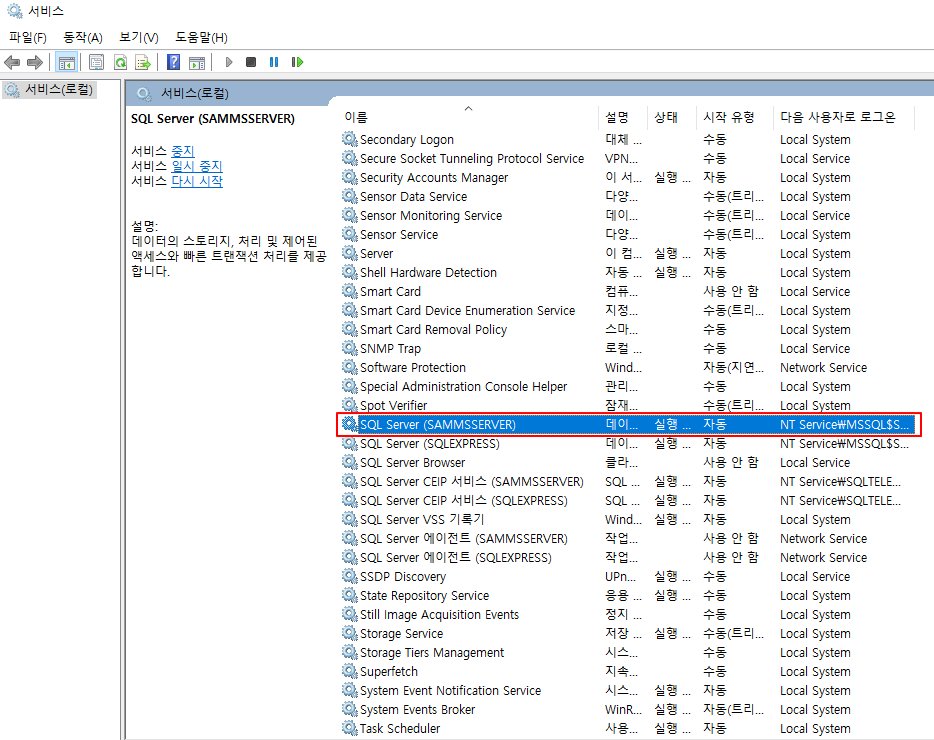Viewport: 934px width, 740px height.
Task: Click the gear icon of SSDP Discovery
Action: [350, 576]
